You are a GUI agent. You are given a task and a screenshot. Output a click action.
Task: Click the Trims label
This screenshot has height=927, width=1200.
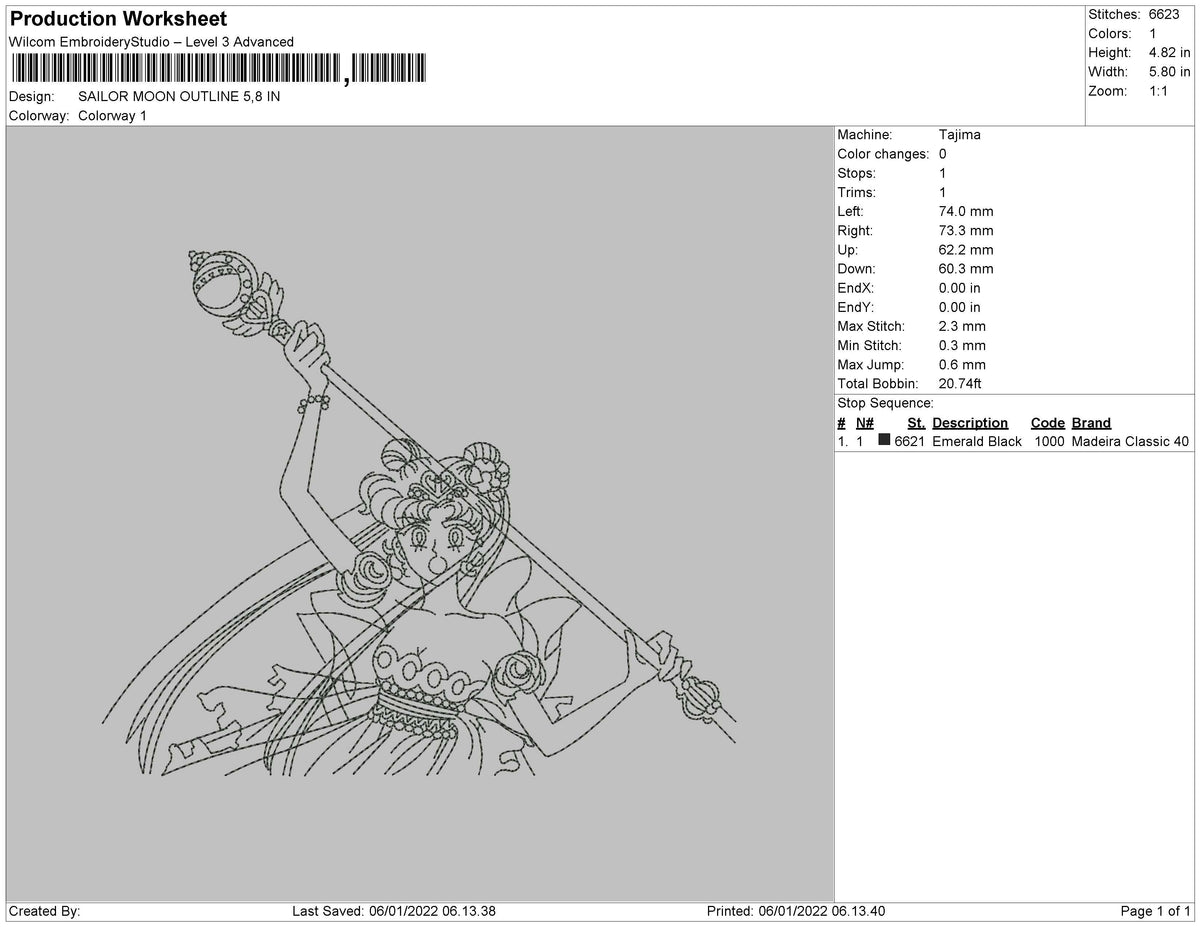(857, 192)
